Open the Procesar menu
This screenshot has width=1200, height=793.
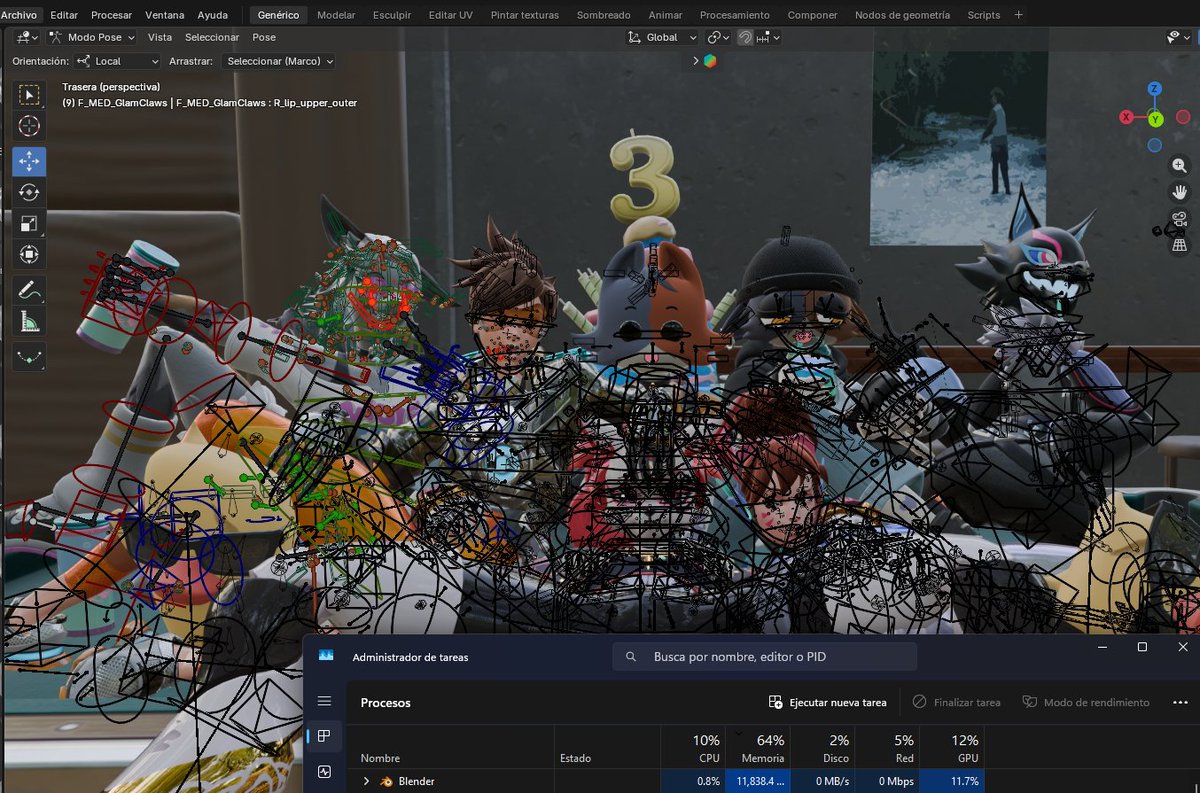pyautogui.click(x=111, y=15)
